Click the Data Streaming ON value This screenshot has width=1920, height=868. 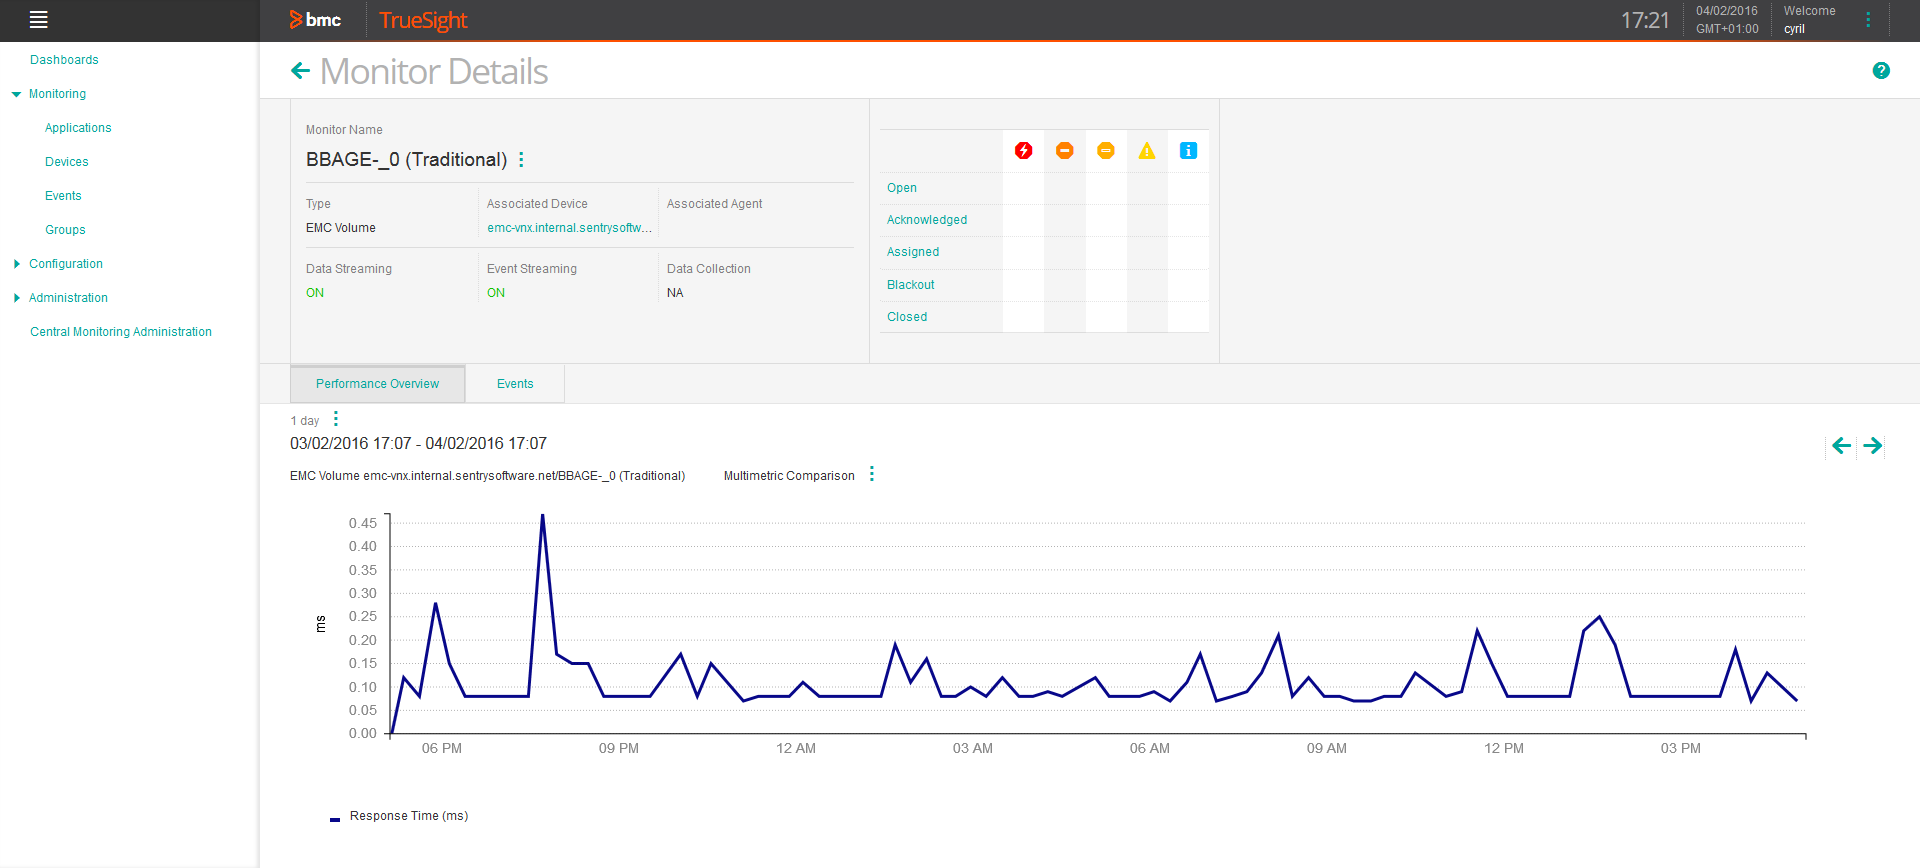(x=315, y=293)
